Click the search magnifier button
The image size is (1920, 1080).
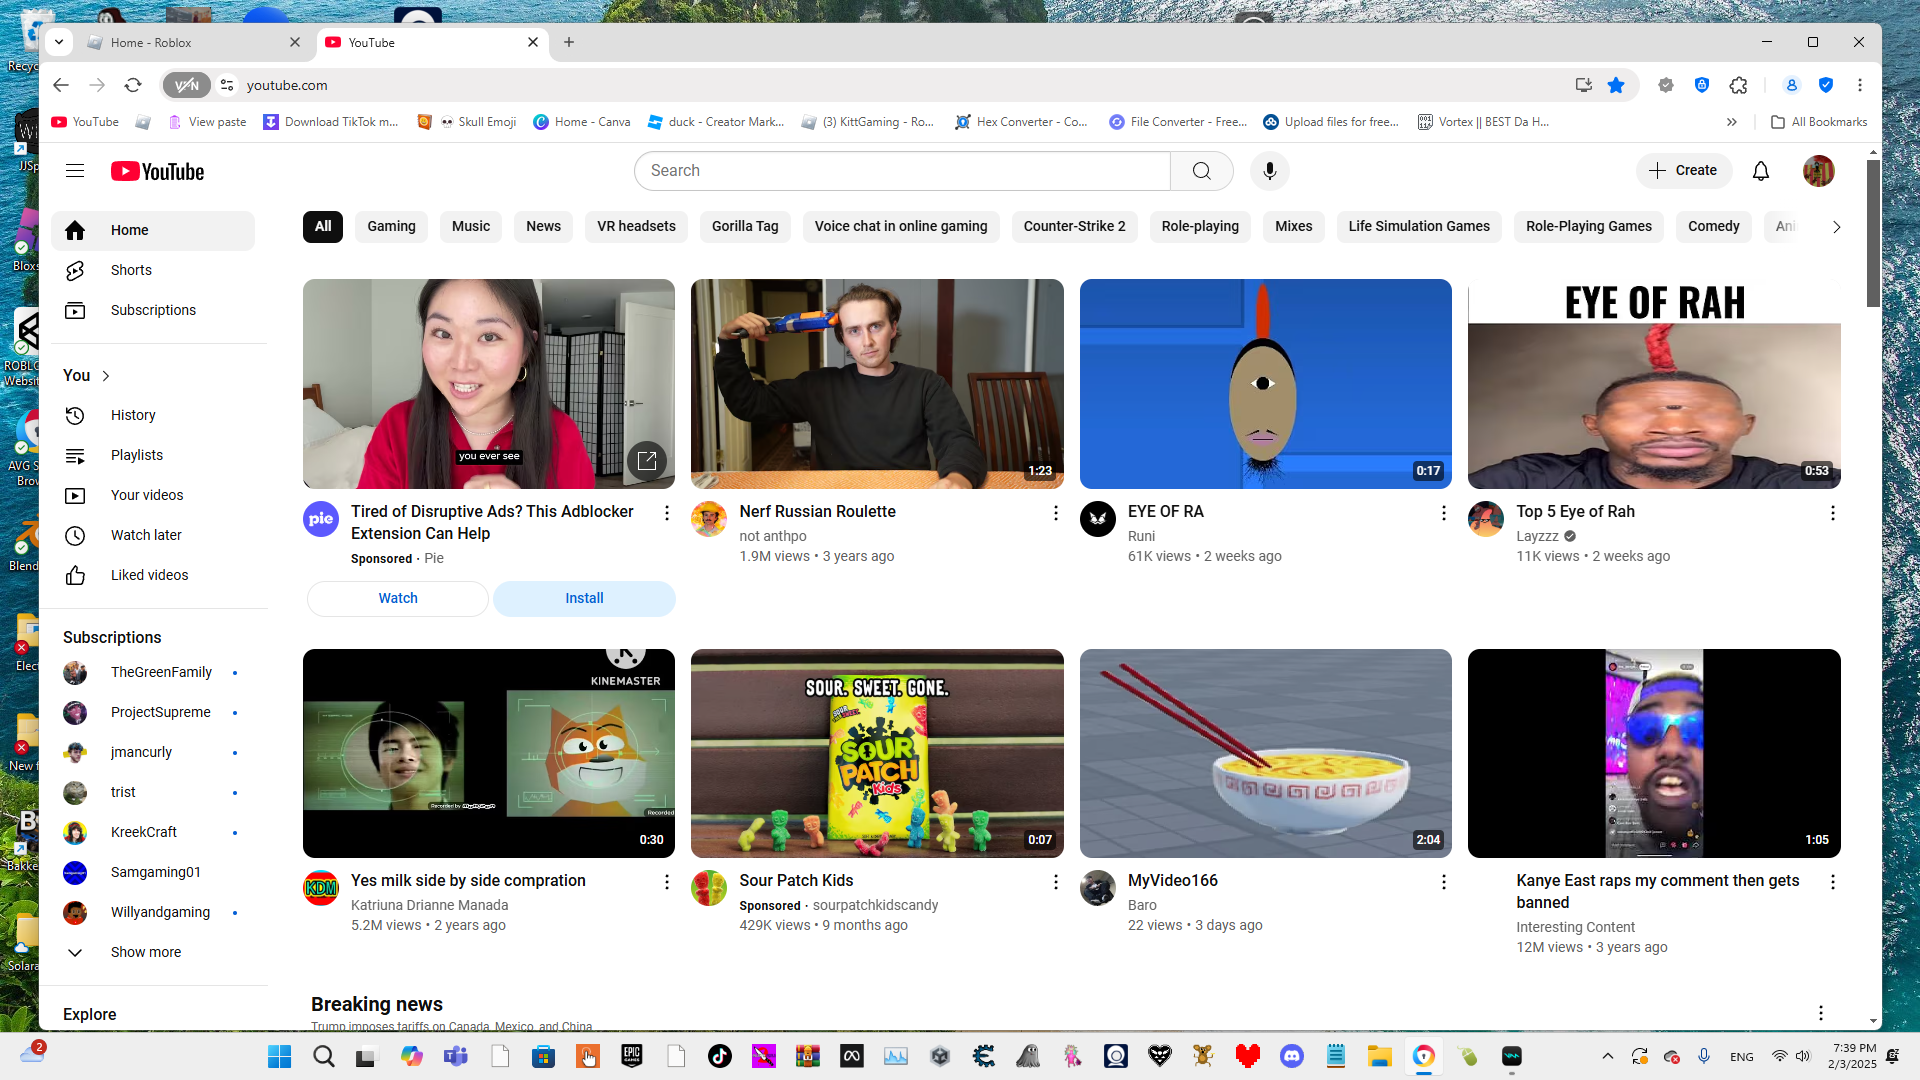point(1202,171)
